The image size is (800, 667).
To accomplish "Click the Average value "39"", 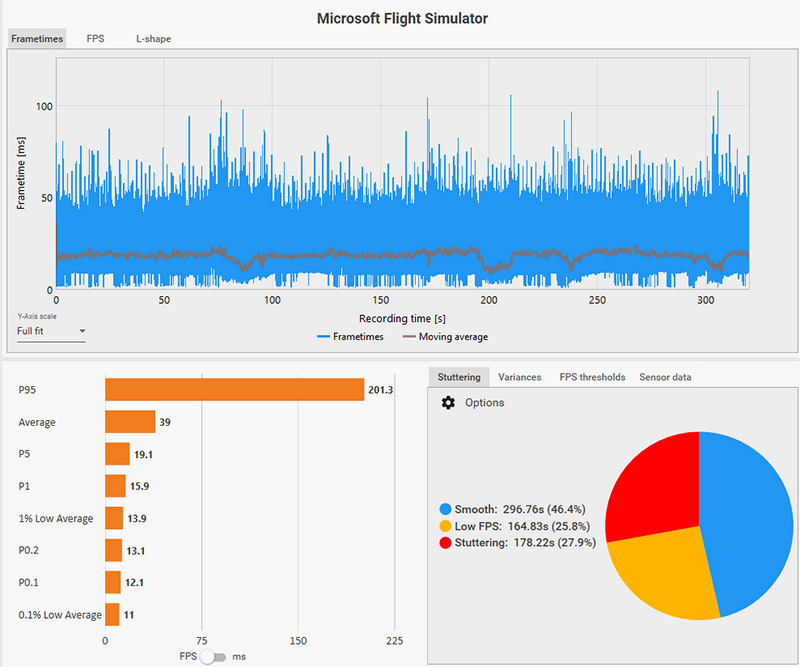I will (x=165, y=422).
